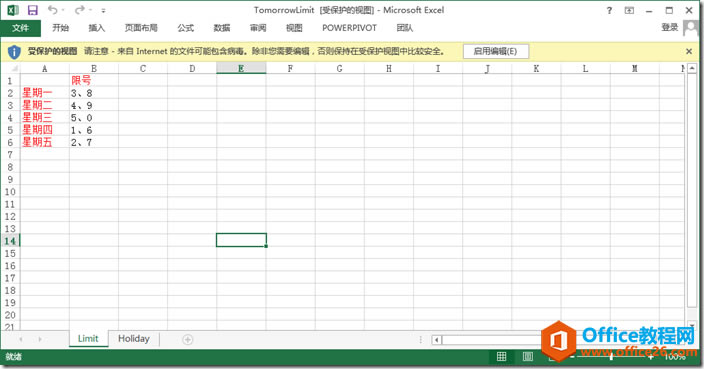Click the user account avatar icon
Viewport: 704px width, 369px height.
click(x=691, y=28)
